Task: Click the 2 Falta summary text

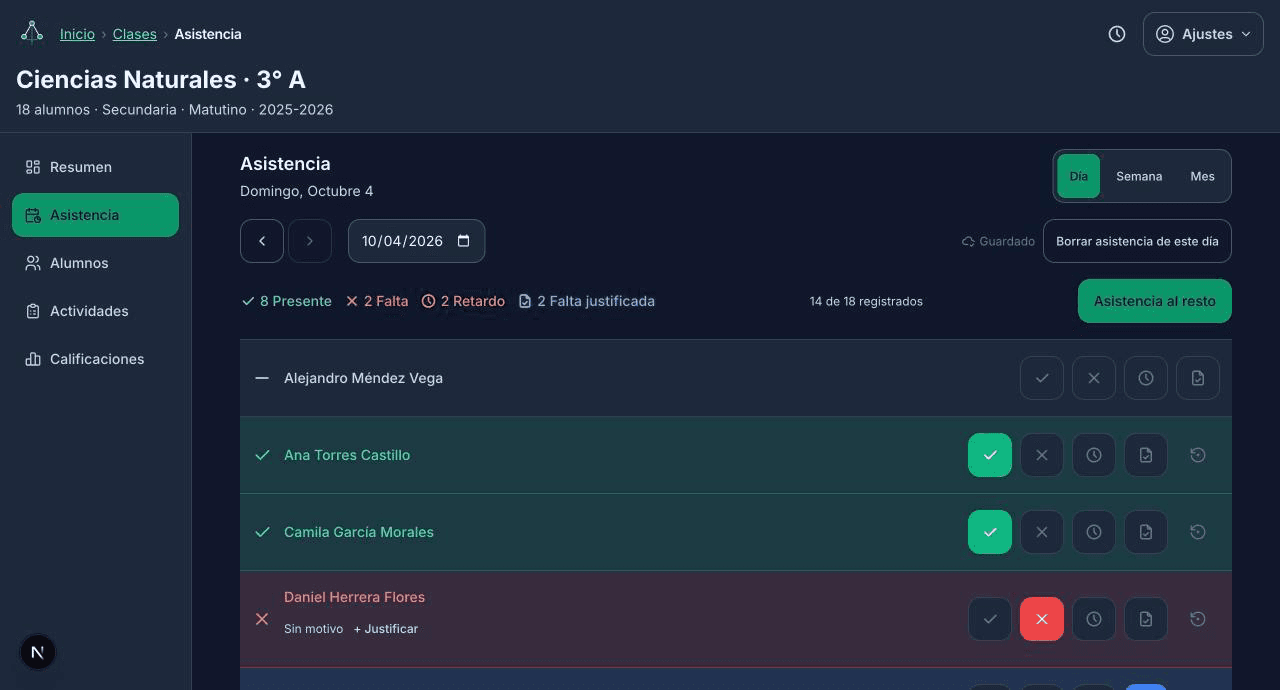Action: 377,301
